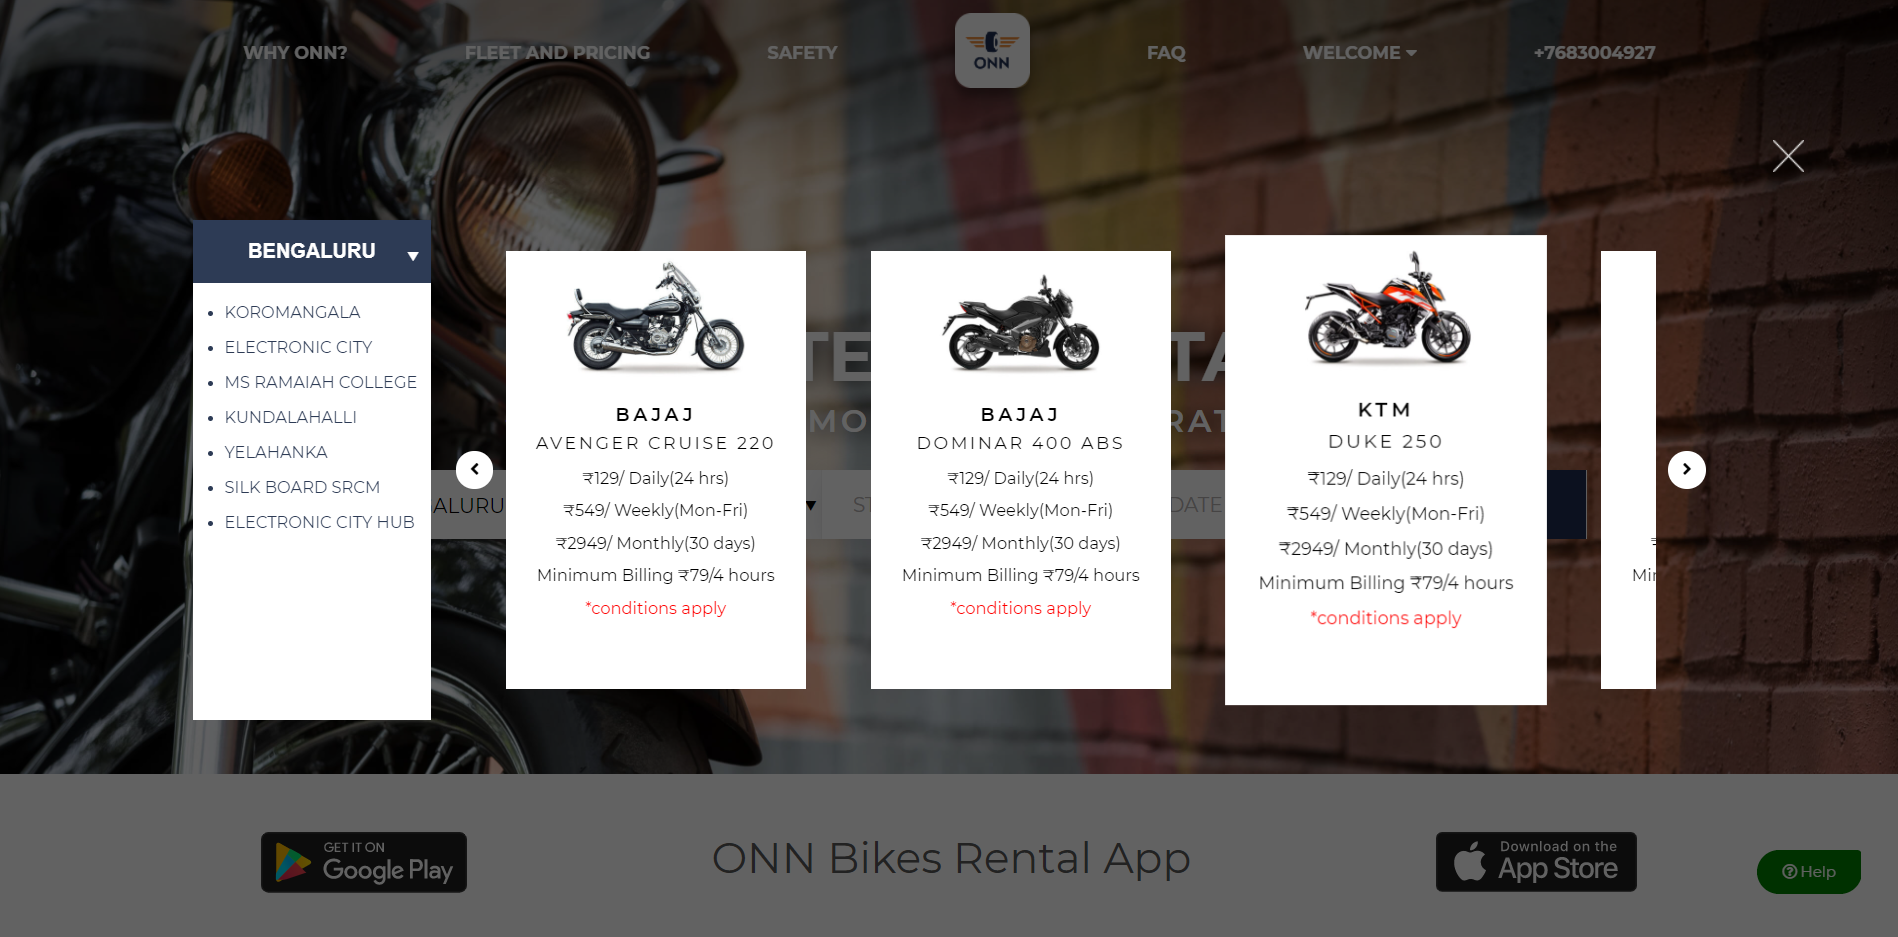Viewport: 1898px width, 937px height.
Task: Click the green Help button
Action: (x=1809, y=871)
